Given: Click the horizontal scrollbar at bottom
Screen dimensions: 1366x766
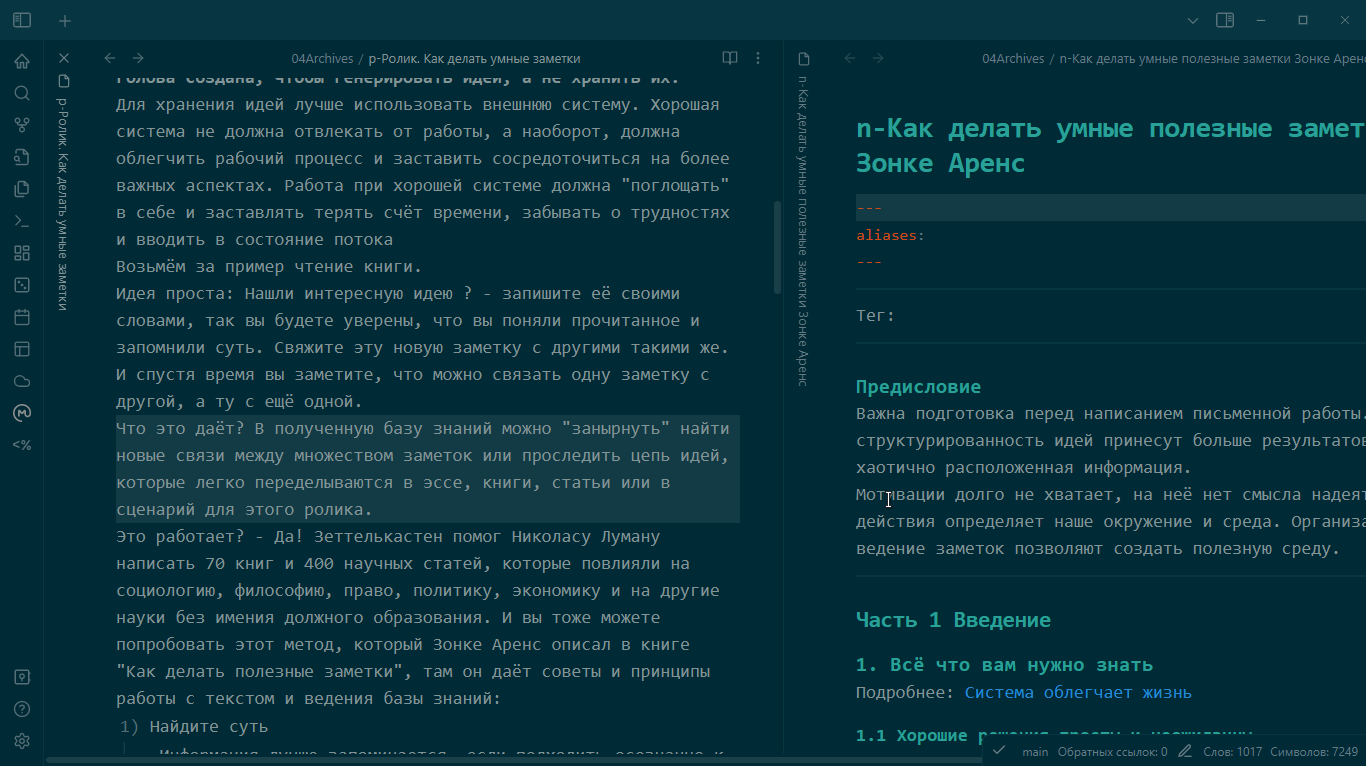Looking at the screenshot, I should [x=515, y=761].
